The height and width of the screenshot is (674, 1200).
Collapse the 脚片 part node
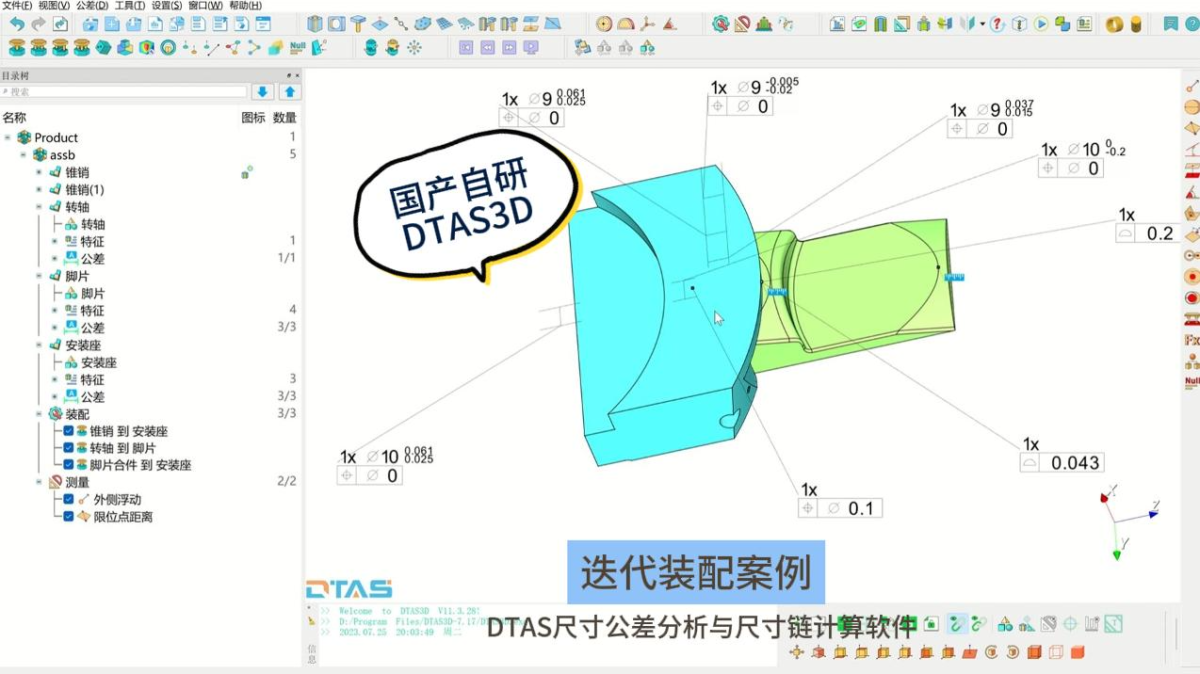coord(40,276)
